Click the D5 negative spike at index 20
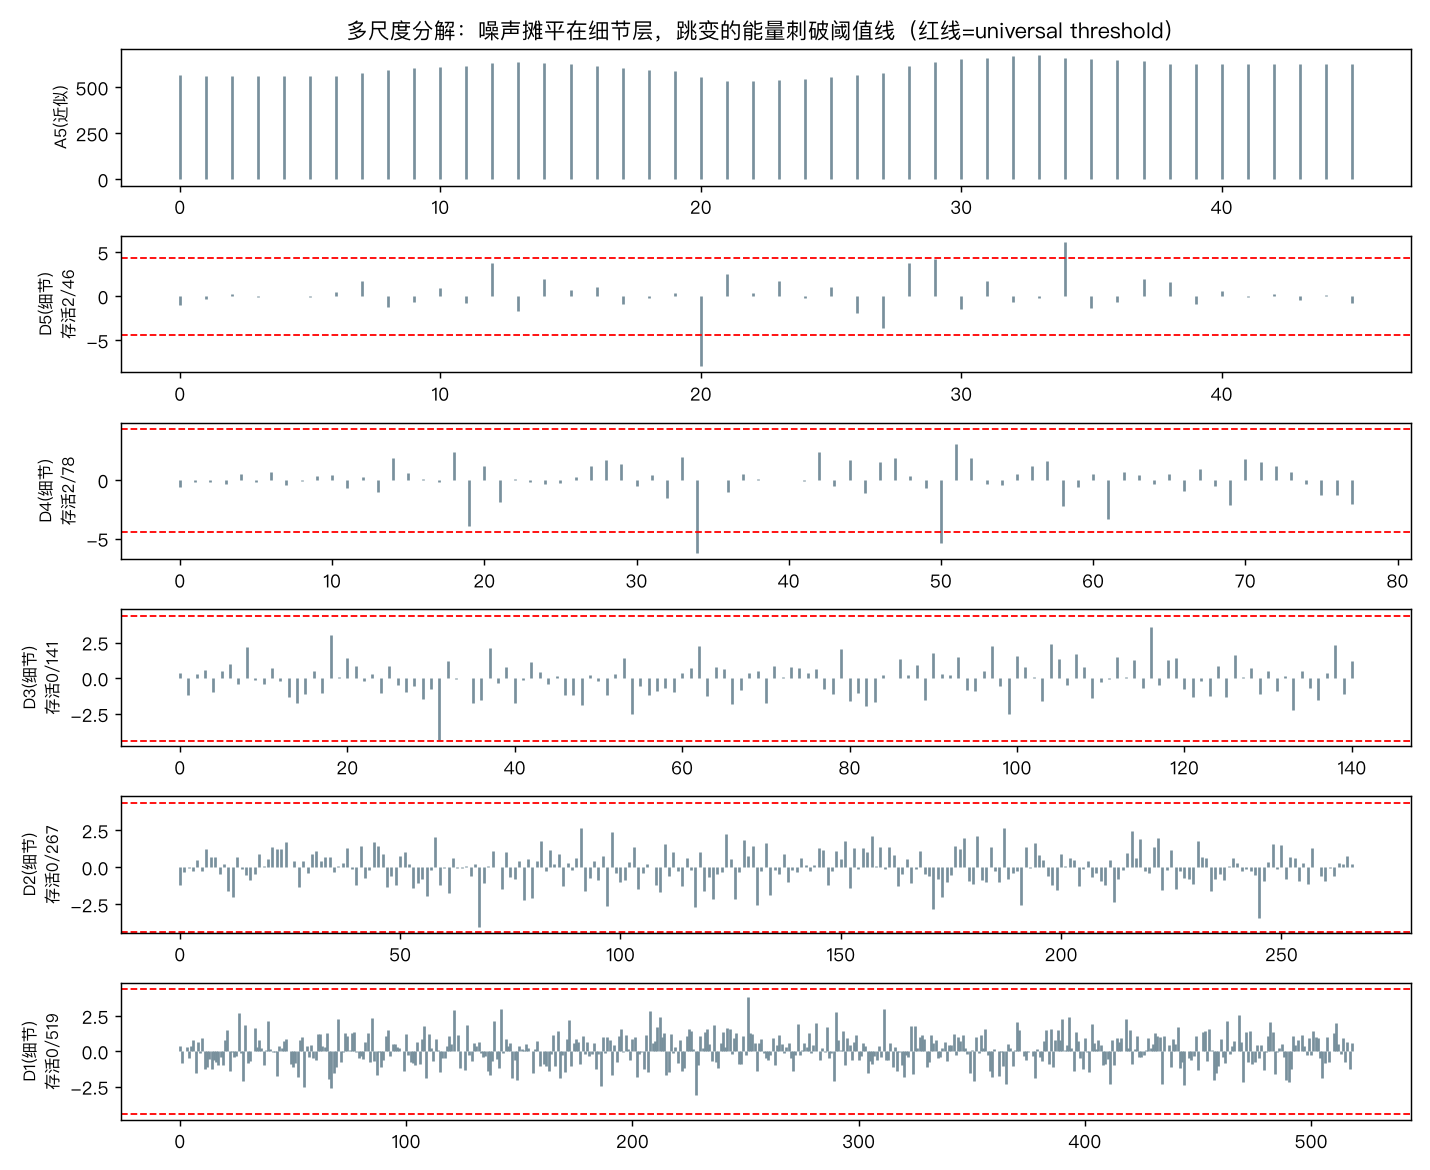The width and height of the screenshot is (1430, 1170). click(x=701, y=332)
